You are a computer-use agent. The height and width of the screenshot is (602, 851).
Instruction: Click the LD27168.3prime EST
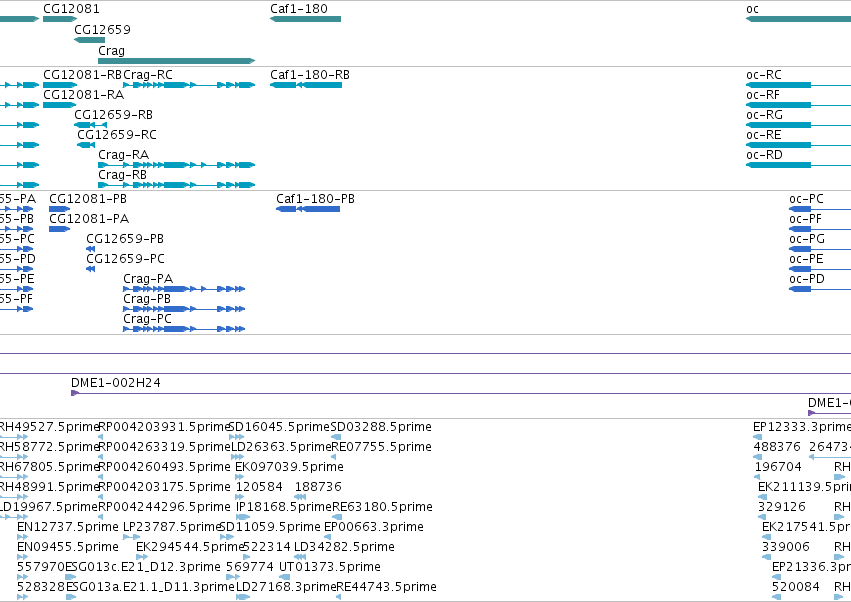point(243,597)
